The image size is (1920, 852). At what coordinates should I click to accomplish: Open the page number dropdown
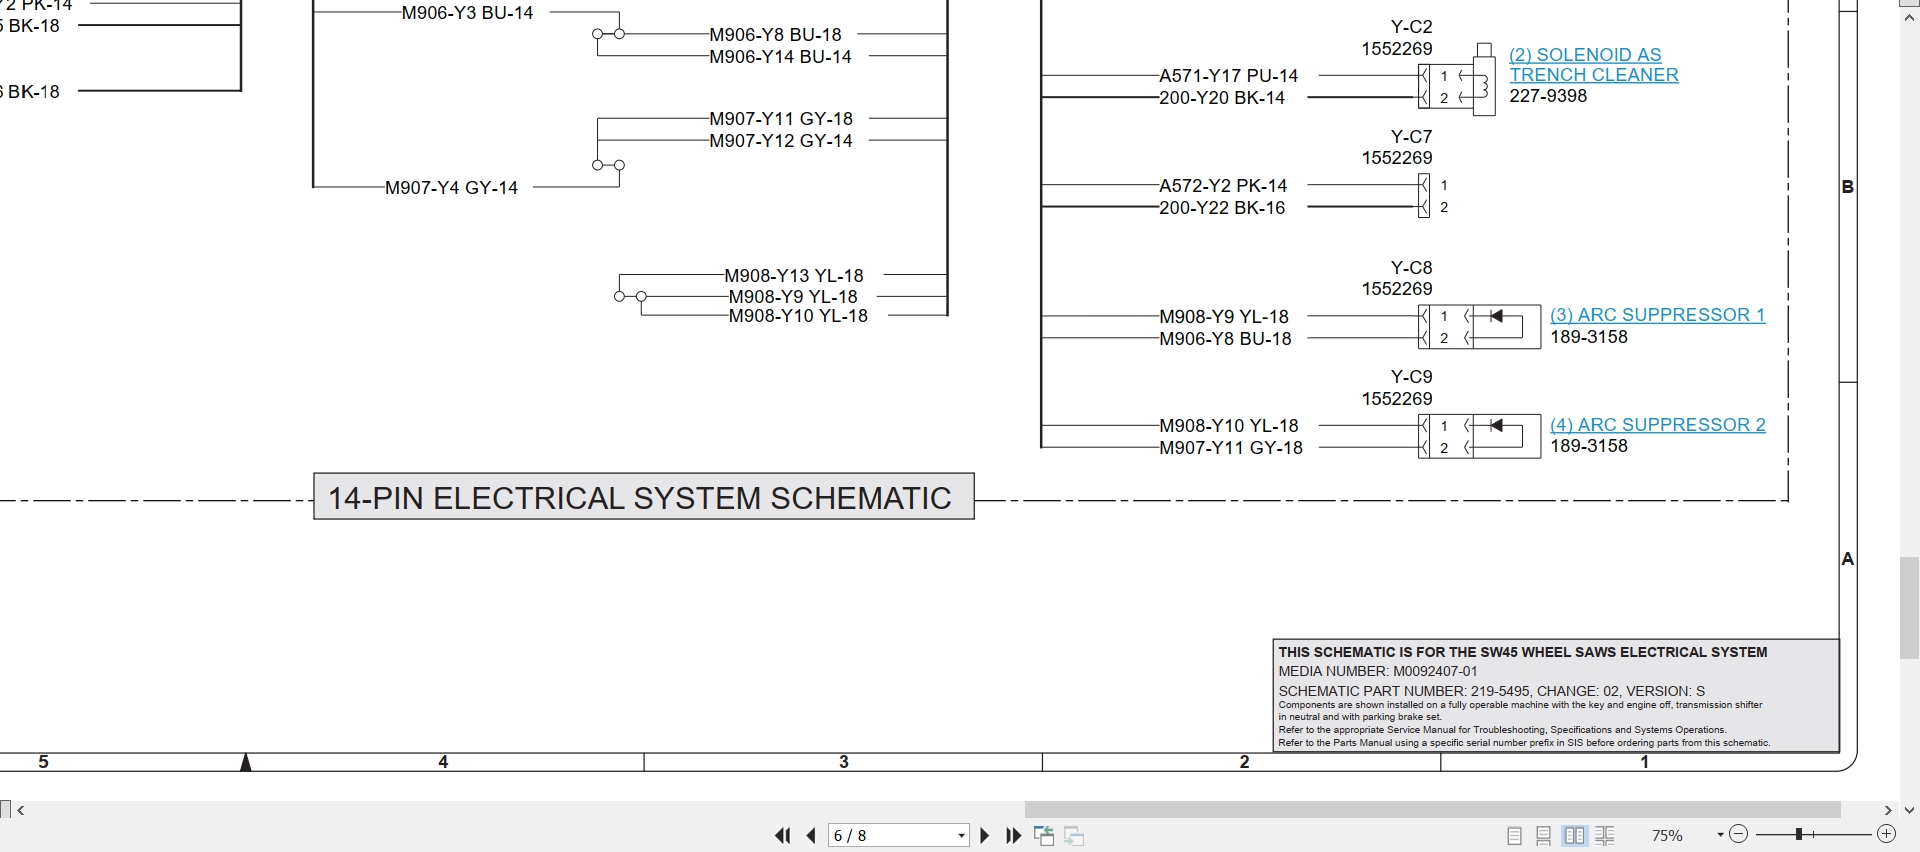(961, 835)
